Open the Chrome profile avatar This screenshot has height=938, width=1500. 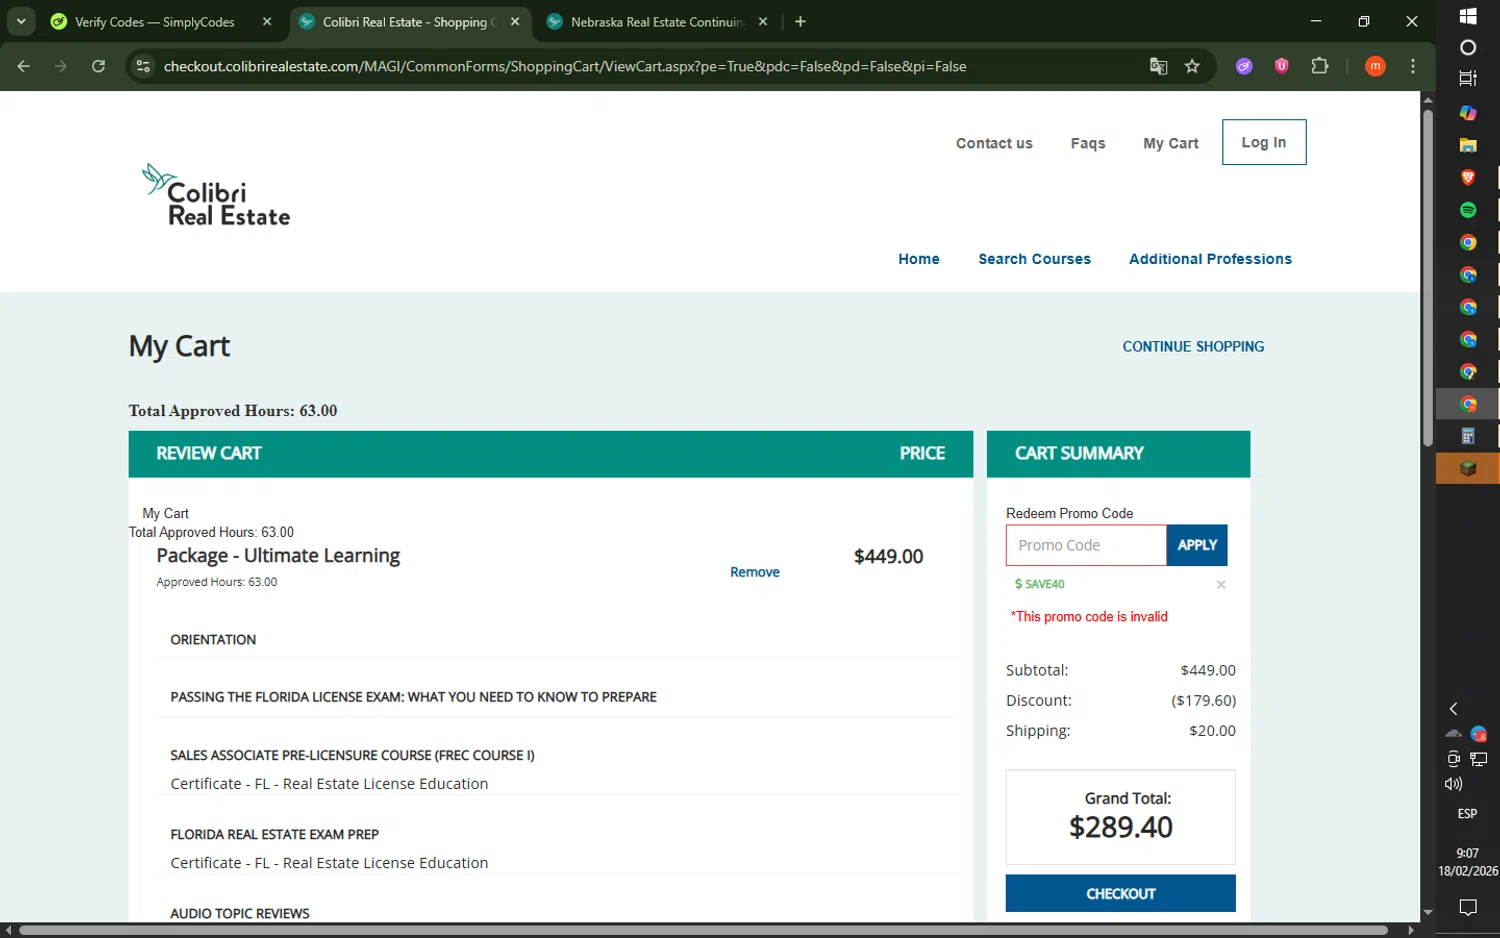1375,66
